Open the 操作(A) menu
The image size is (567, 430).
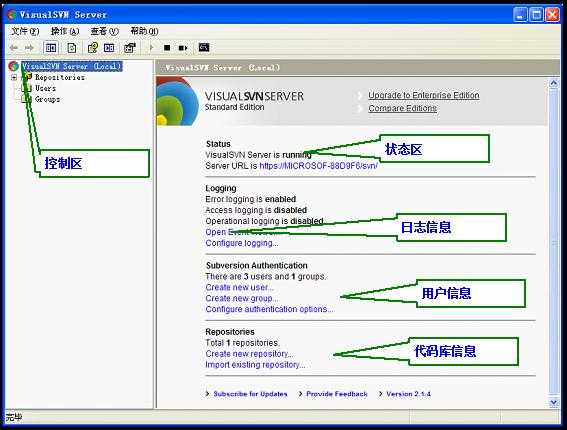point(65,31)
